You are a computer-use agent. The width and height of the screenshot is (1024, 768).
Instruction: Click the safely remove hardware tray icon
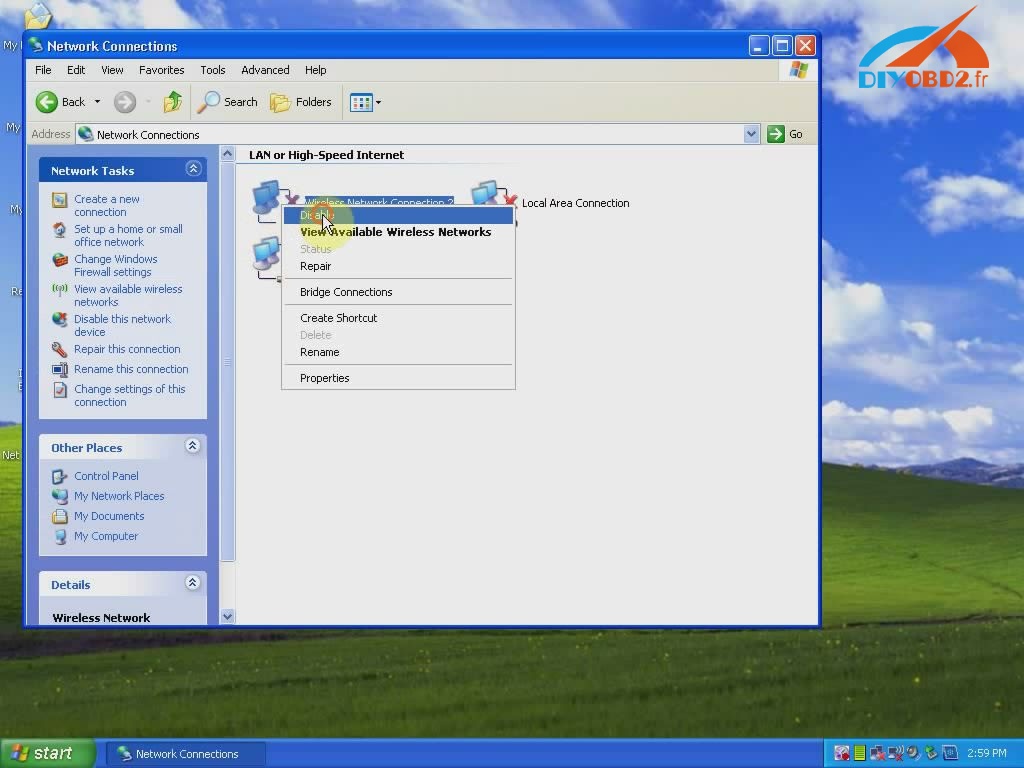click(x=931, y=753)
